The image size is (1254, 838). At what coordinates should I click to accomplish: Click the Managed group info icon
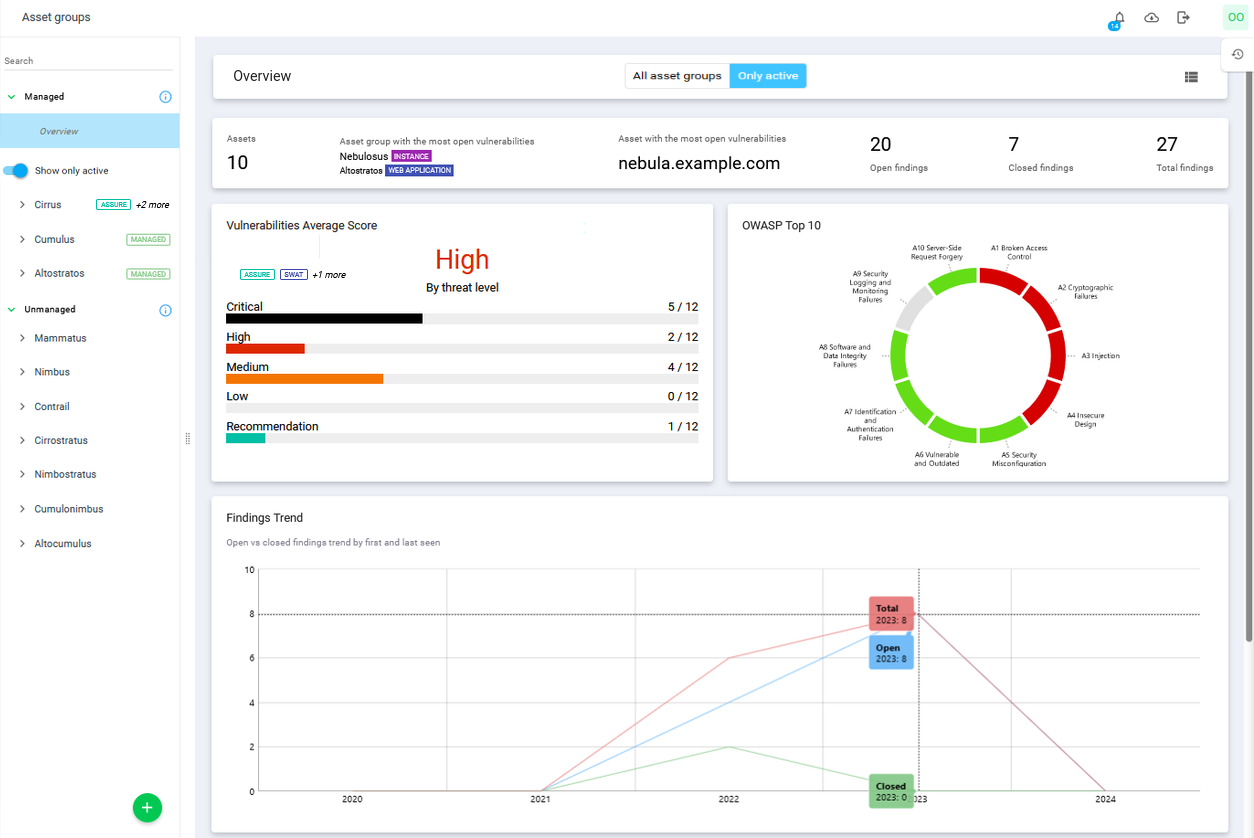tap(165, 96)
